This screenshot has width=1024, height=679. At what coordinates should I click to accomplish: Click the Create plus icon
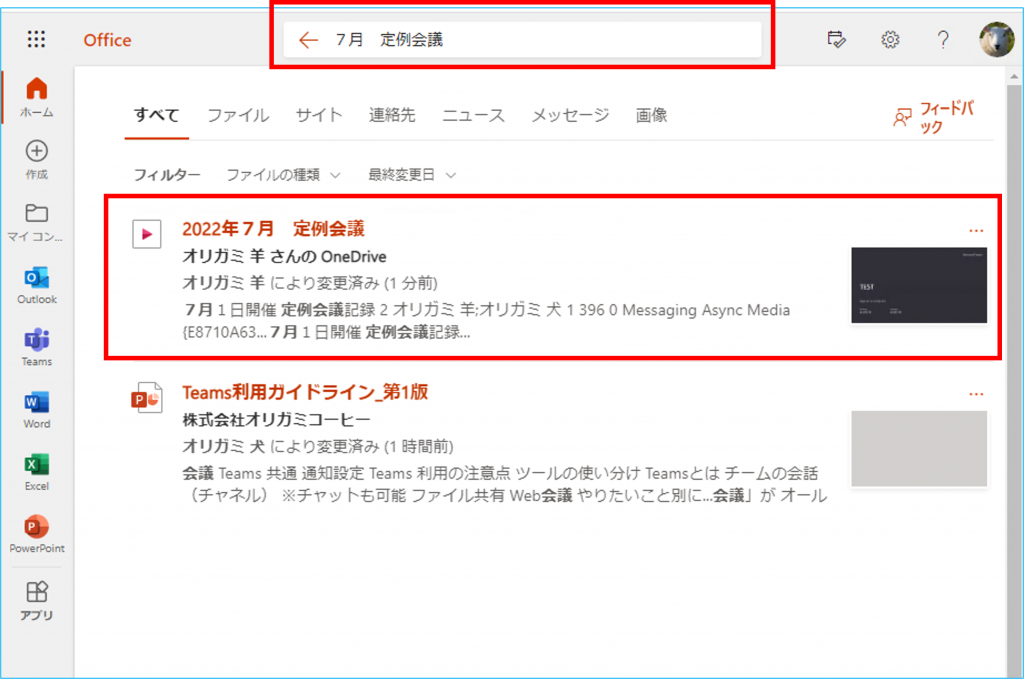coord(37,152)
